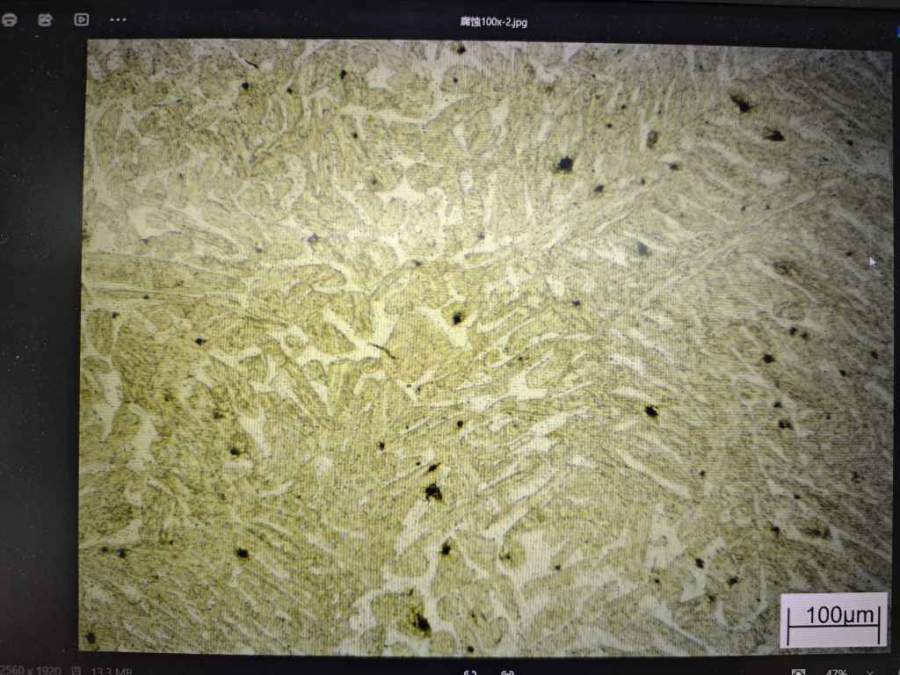
Task: Click the 47% zoom level value
Action: pyautogui.click(x=836, y=672)
